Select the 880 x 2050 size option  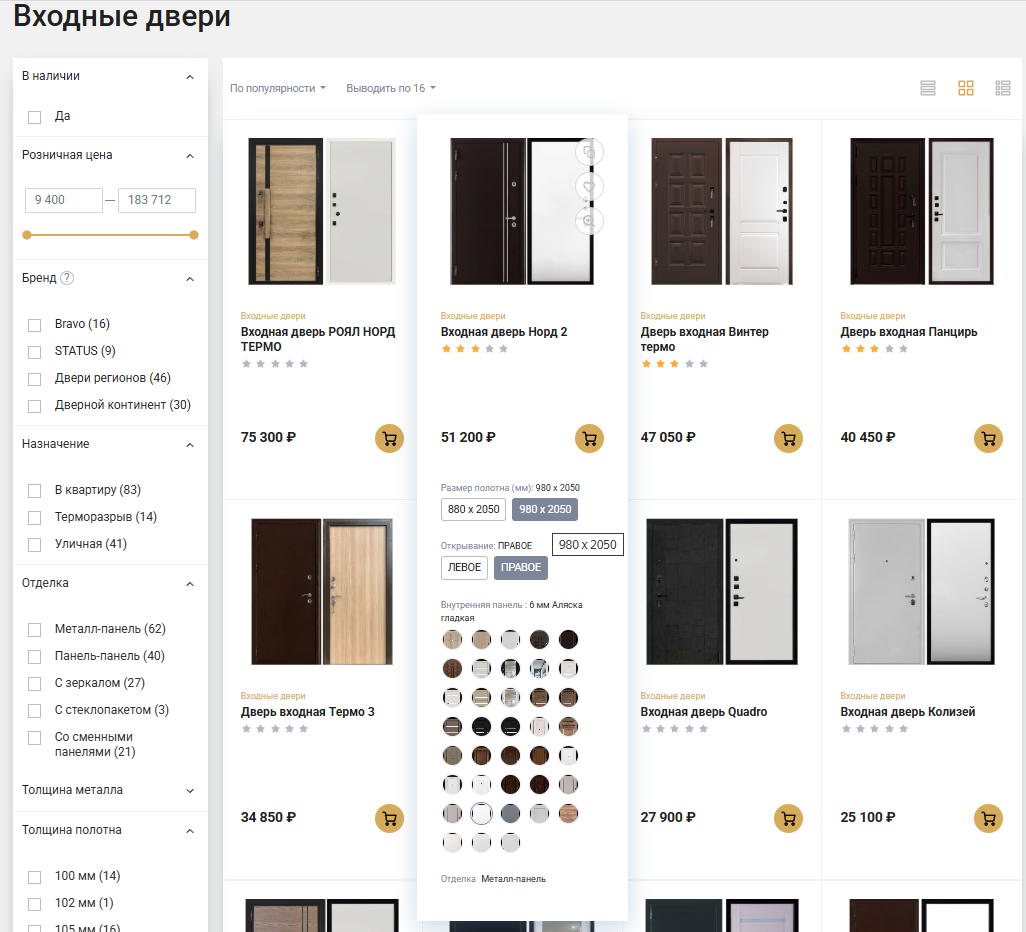click(x=473, y=510)
